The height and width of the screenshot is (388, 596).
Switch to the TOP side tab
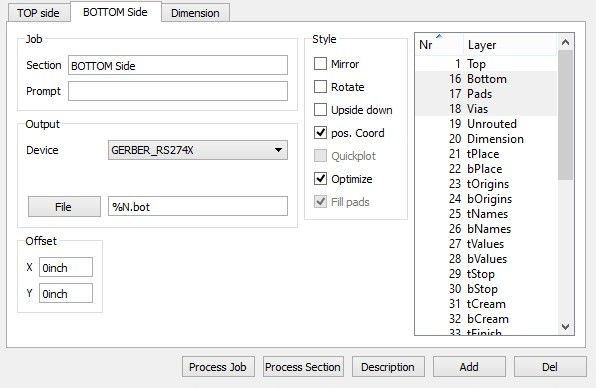(x=38, y=13)
